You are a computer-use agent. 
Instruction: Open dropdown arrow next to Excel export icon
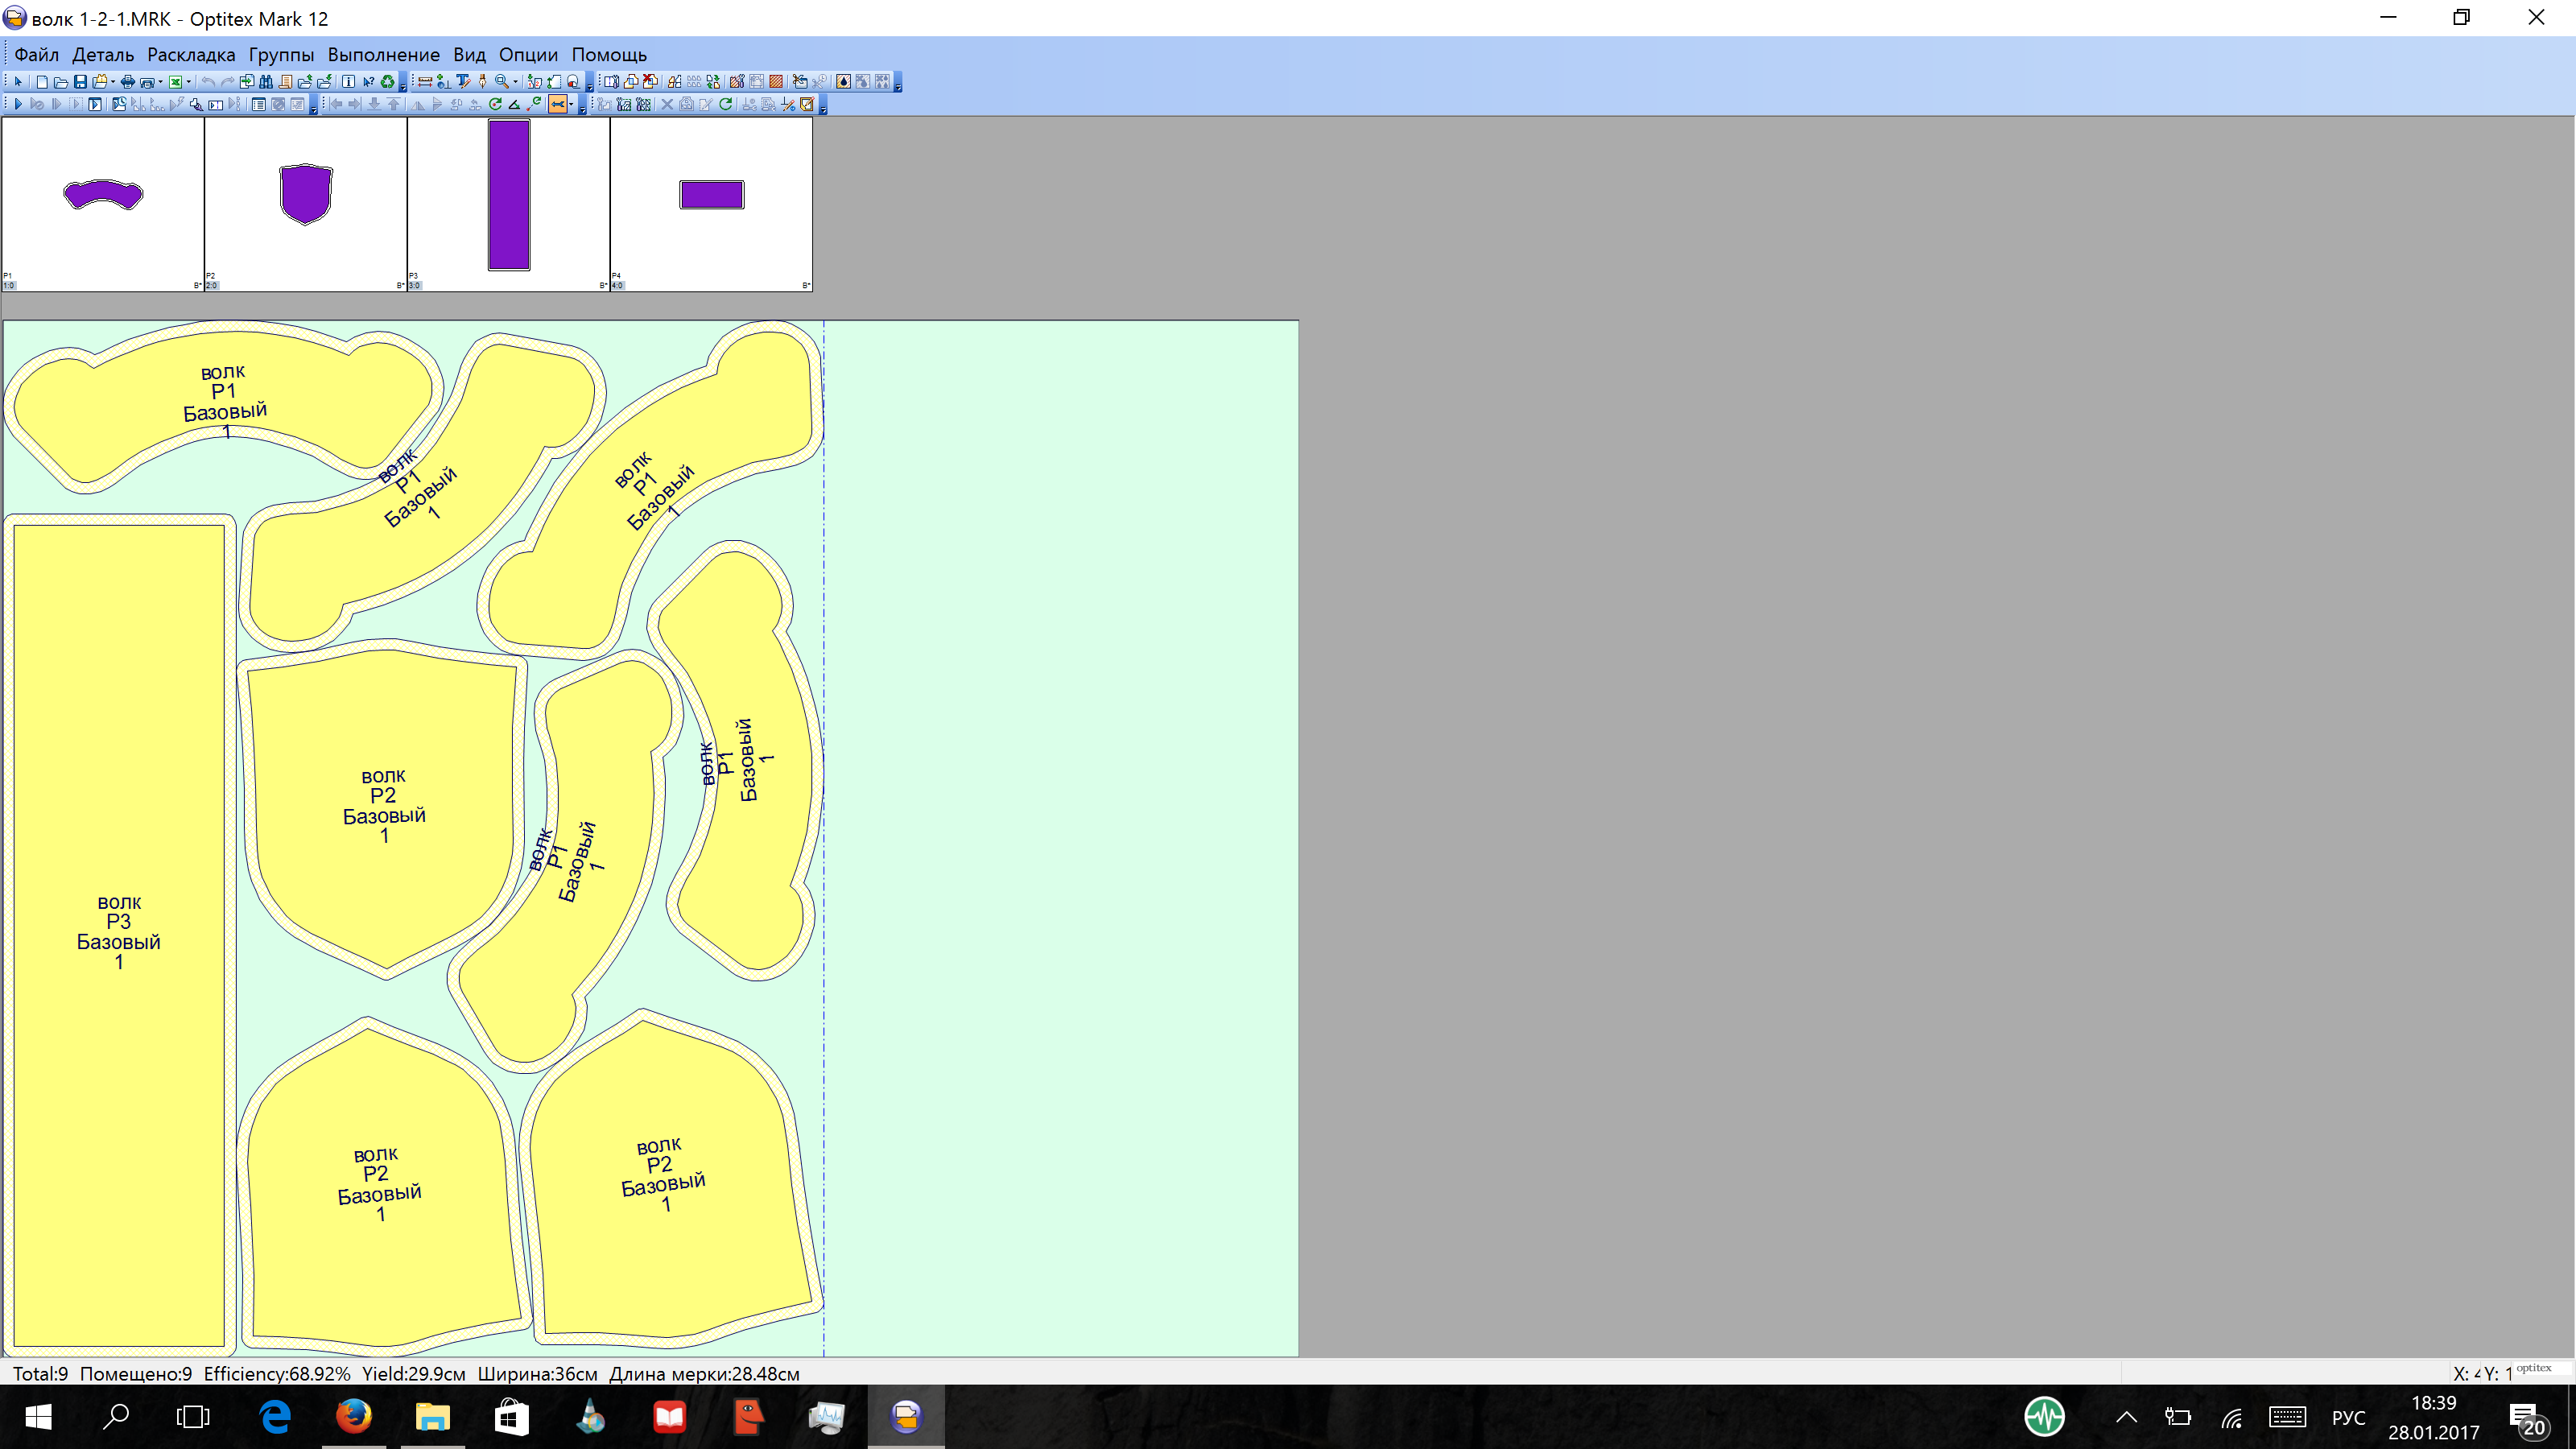coord(189,82)
